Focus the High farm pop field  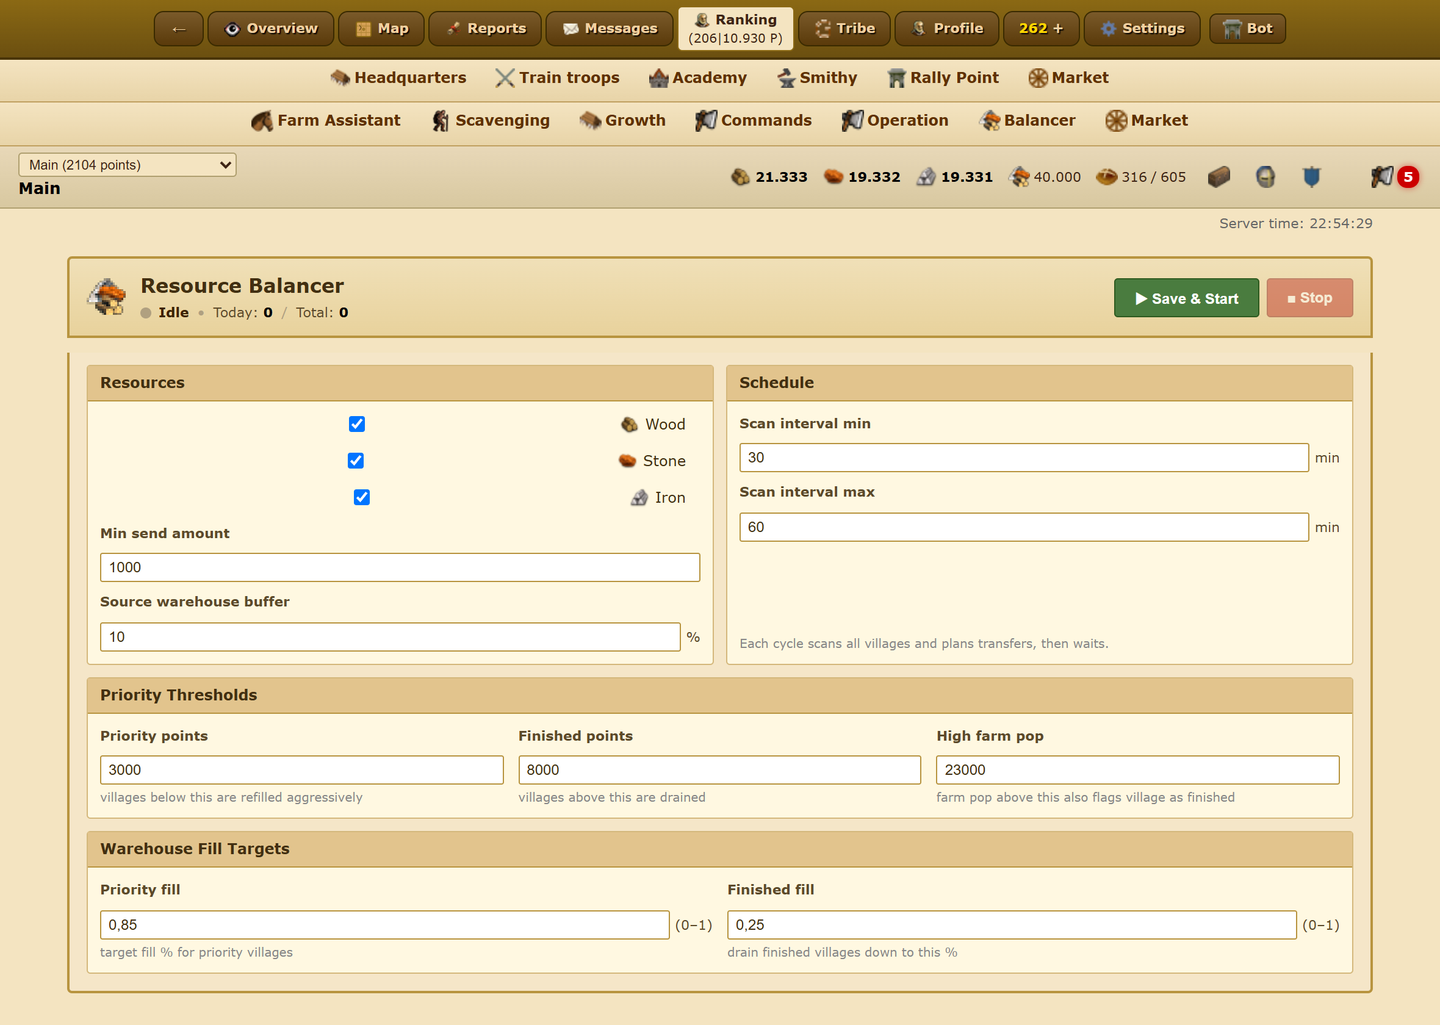coord(1138,770)
